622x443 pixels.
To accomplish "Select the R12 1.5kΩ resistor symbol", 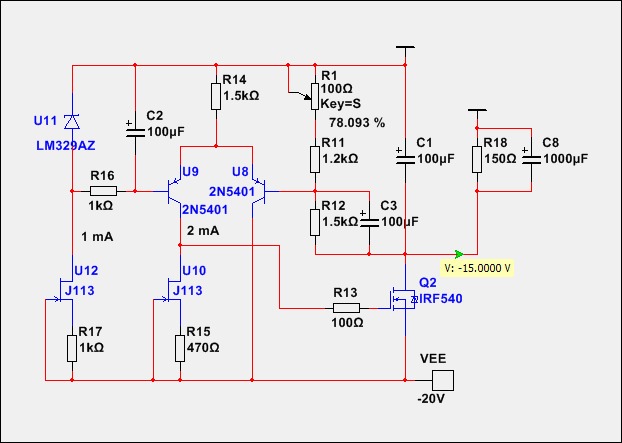I will pos(315,222).
